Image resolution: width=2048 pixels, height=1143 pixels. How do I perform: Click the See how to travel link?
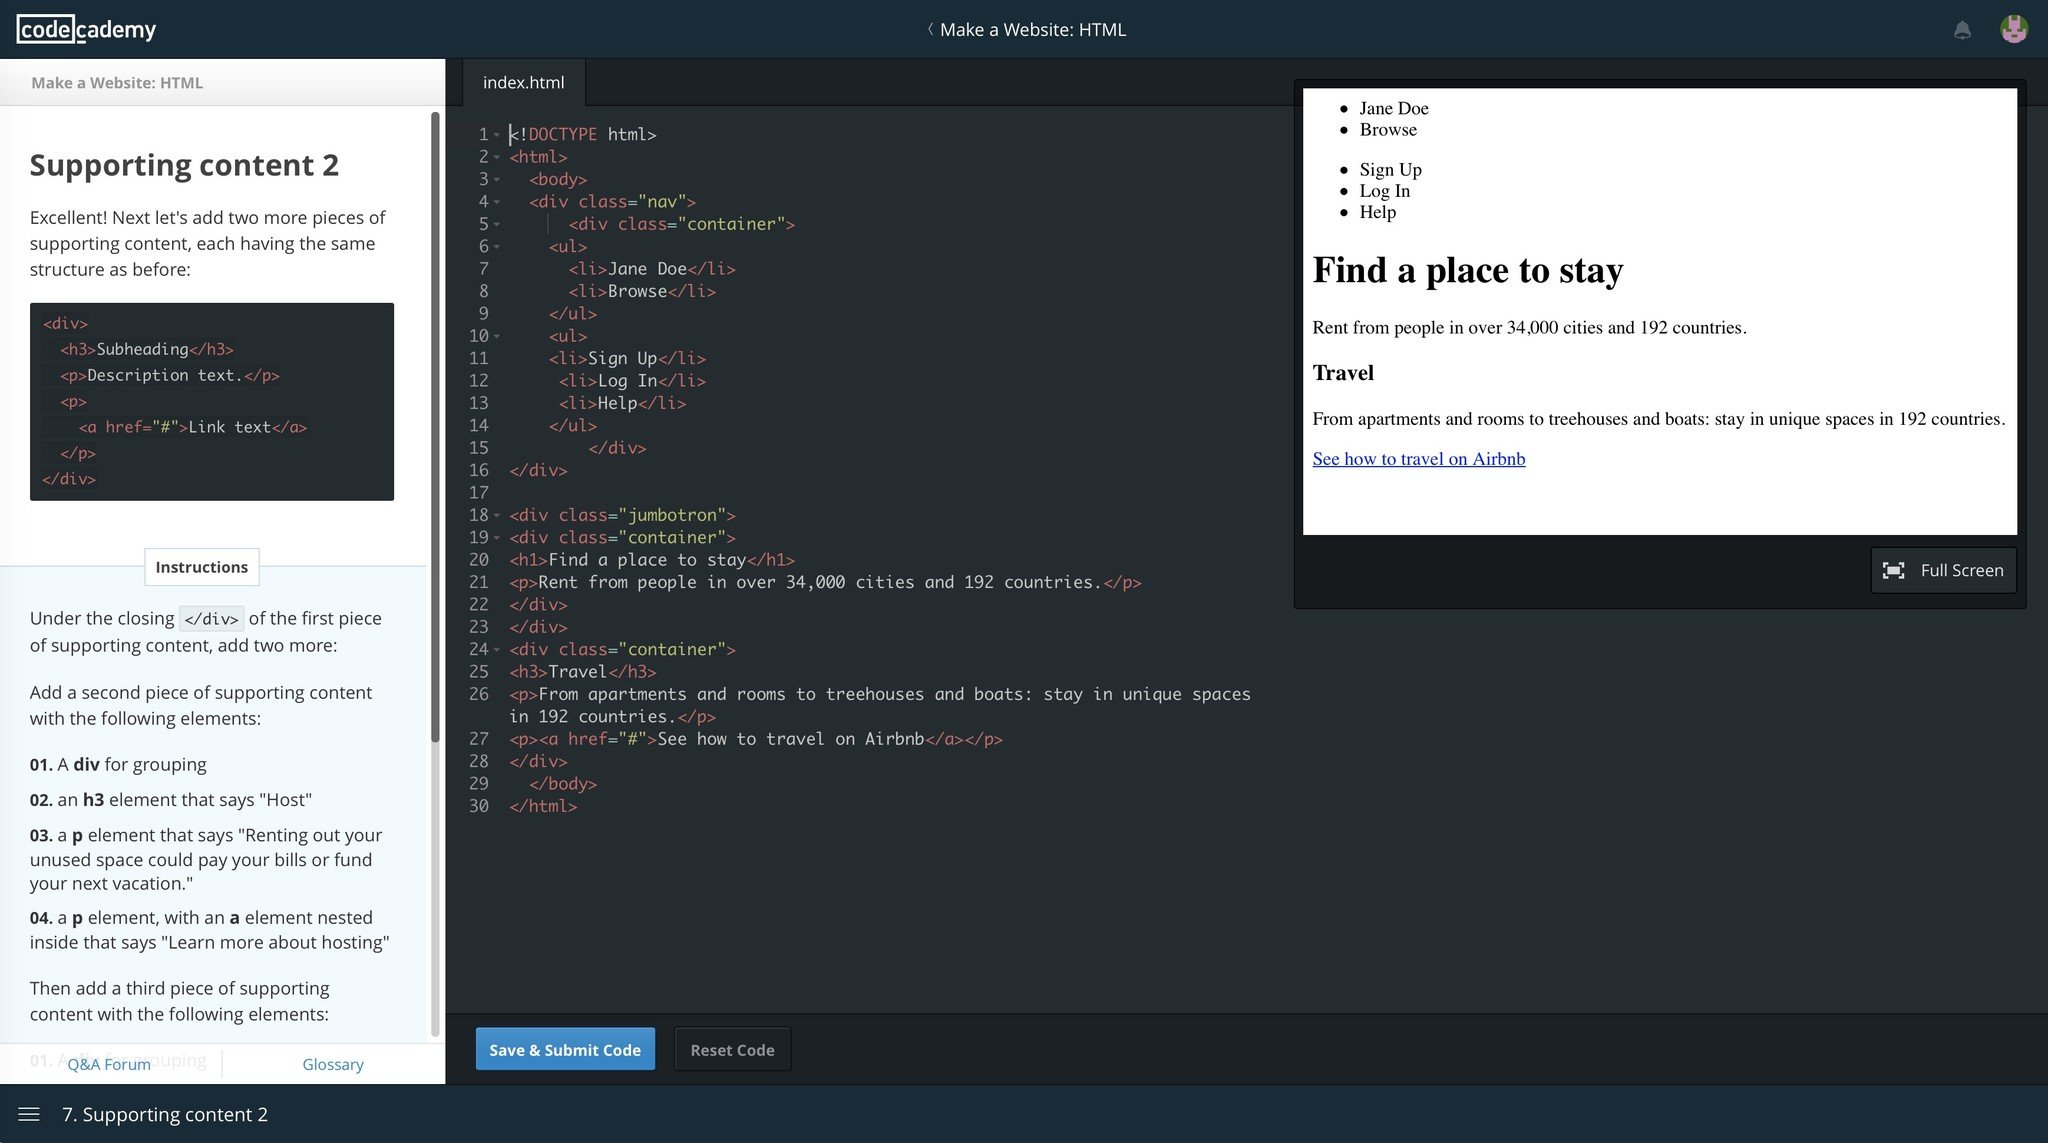[1418, 459]
